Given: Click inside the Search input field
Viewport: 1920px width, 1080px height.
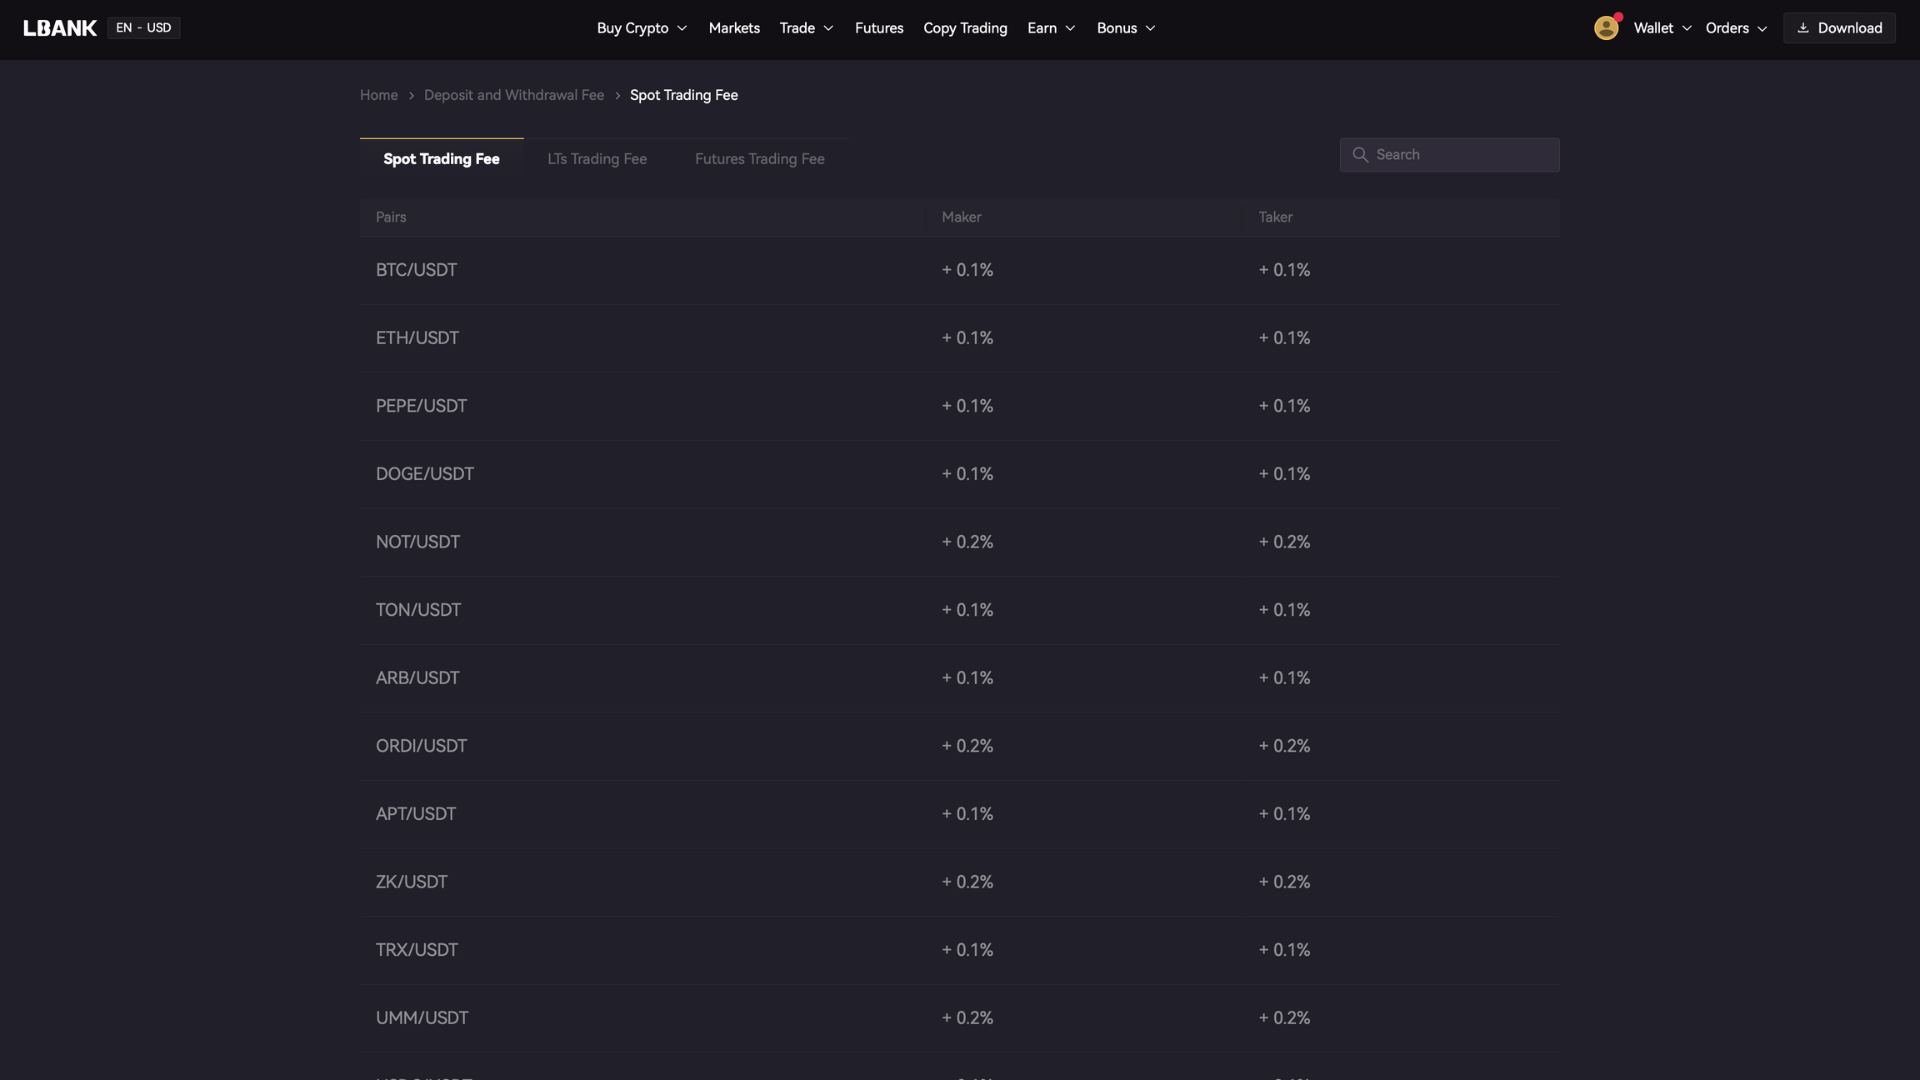Looking at the screenshot, I should (x=1450, y=154).
